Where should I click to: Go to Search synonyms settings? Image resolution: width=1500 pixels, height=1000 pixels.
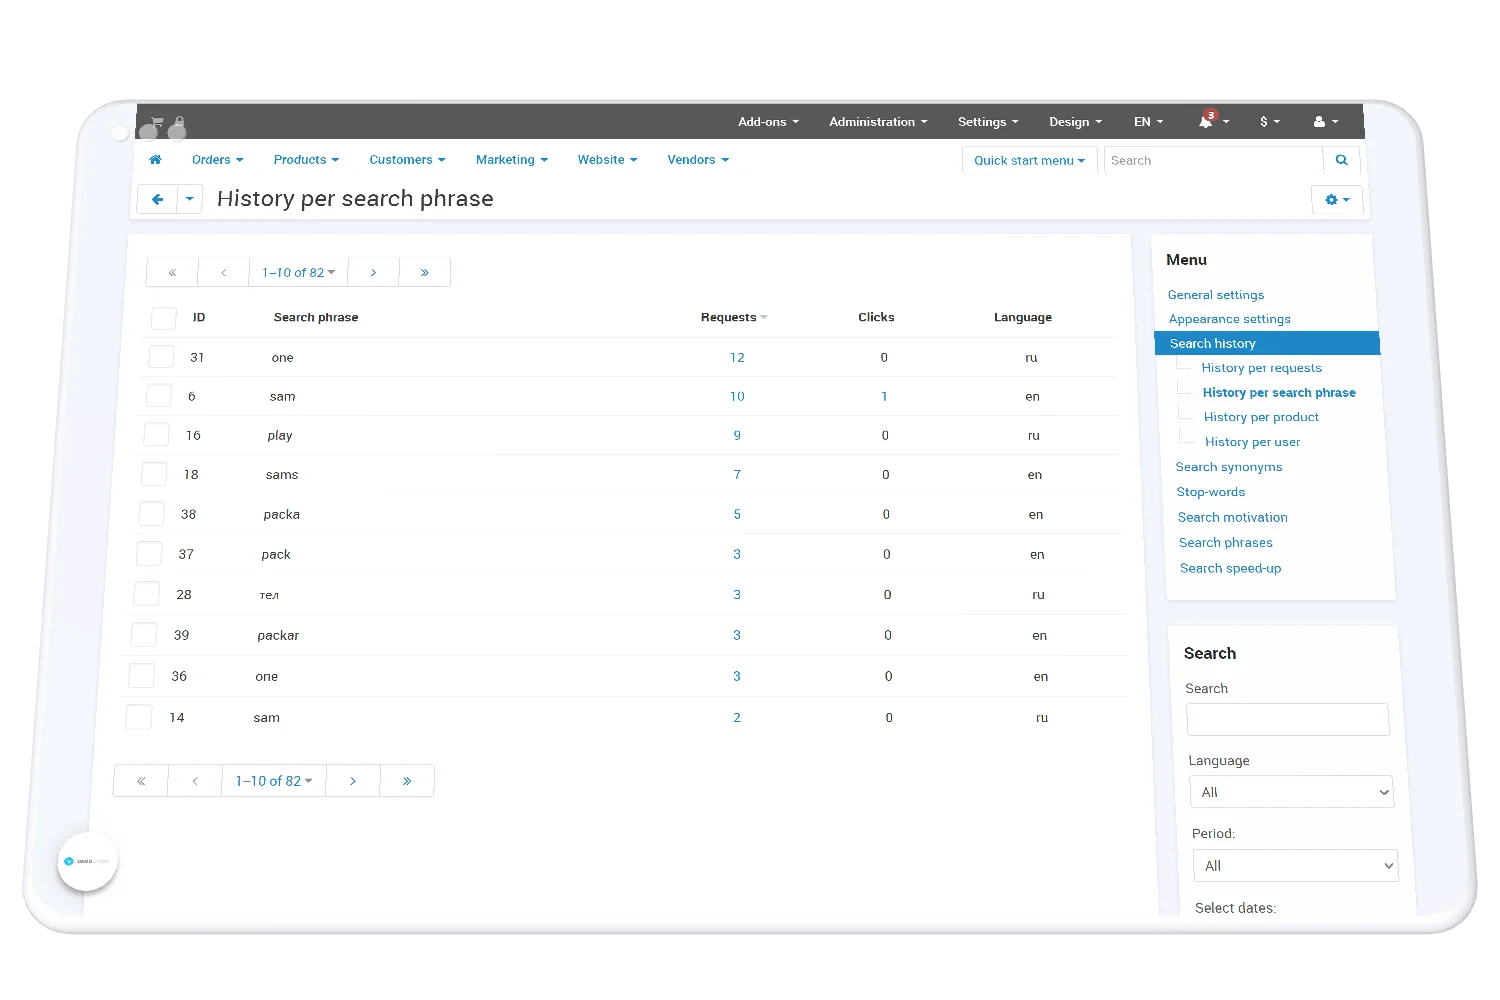(x=1228, y=467)
